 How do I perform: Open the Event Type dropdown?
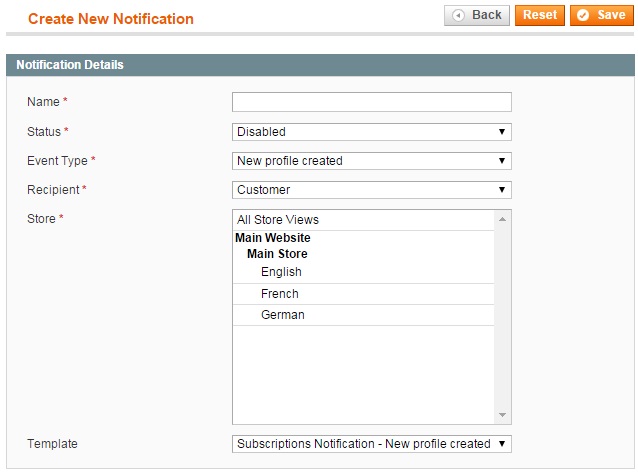click(x=371, y=161)
